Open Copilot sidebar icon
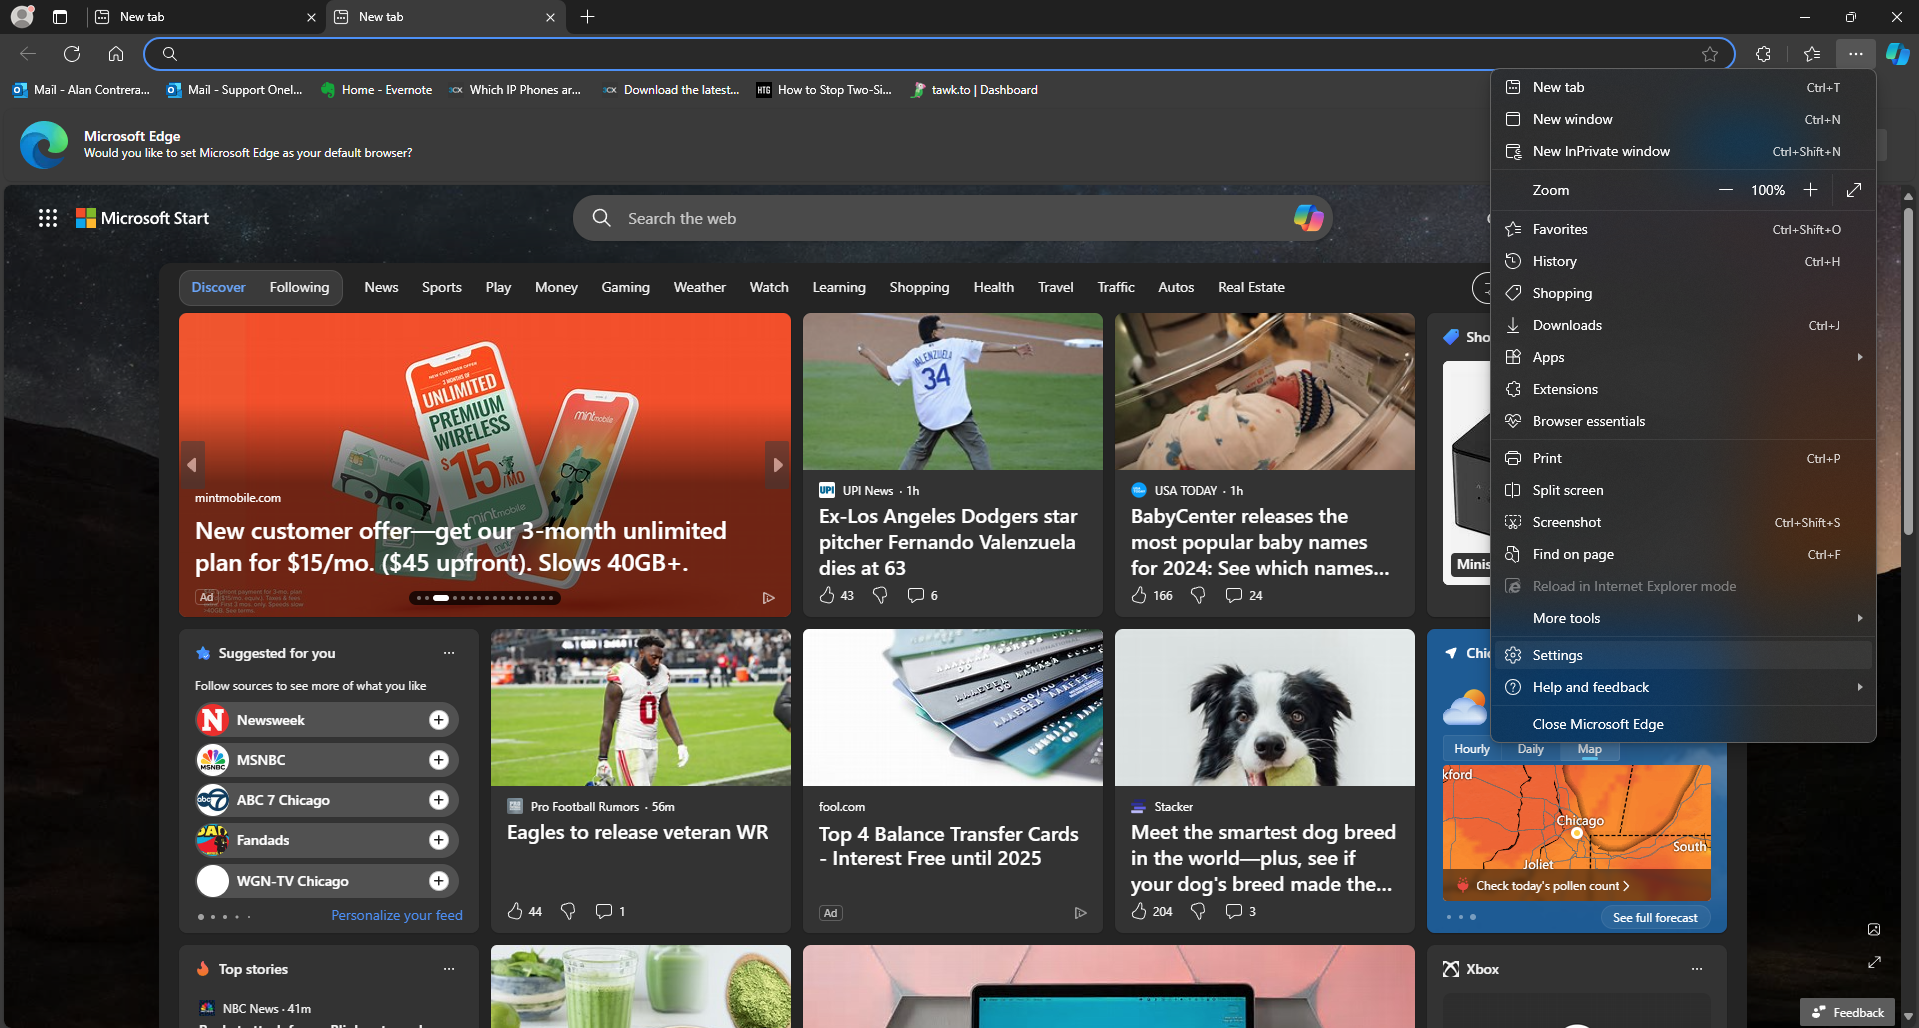Viewport: 1919px width, 1028px height. tap(1897, 54)
